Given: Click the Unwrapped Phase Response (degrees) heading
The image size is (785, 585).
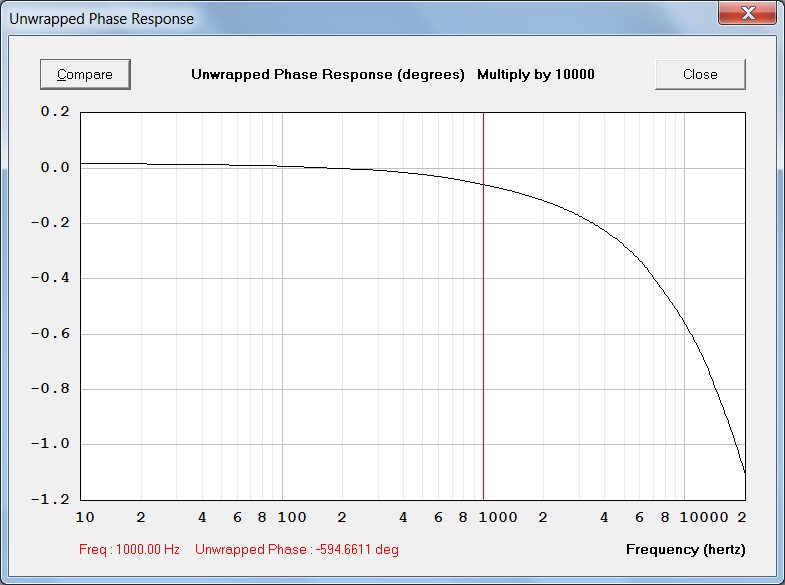Looking at the screenshot, I should pos(328,75).
